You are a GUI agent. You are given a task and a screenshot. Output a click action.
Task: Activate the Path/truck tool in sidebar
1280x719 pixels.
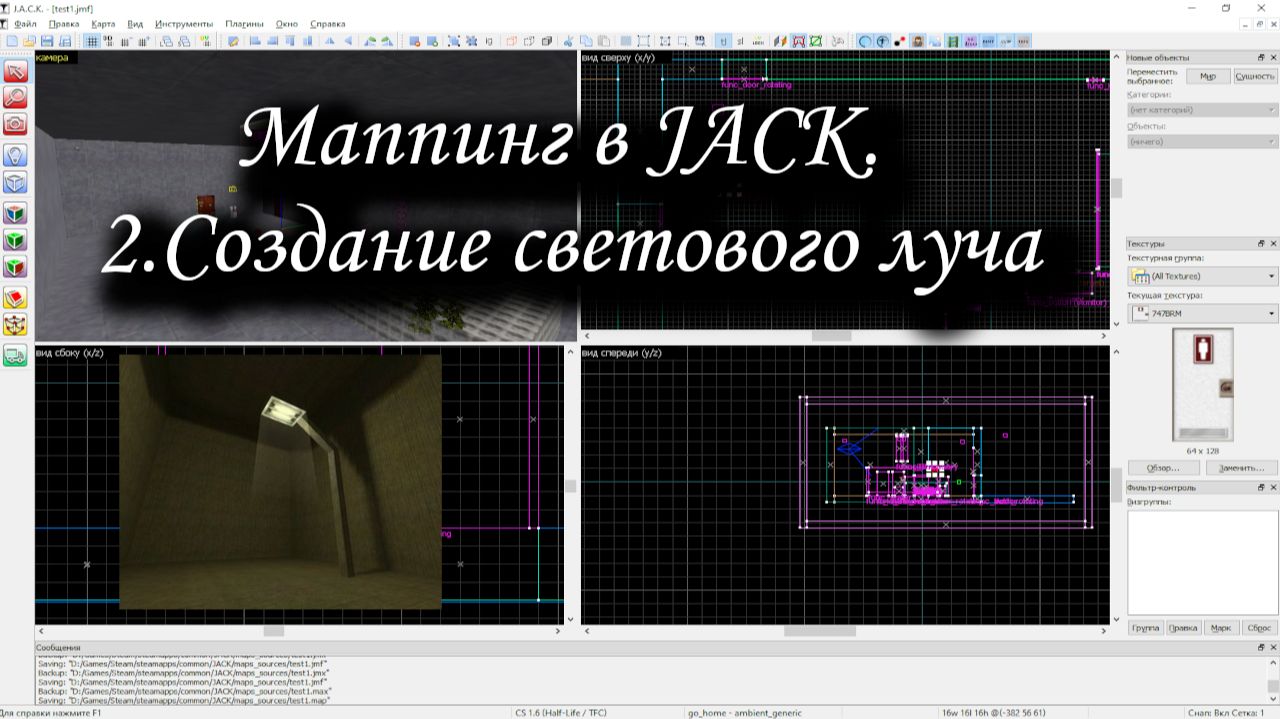tap(16, 355)
